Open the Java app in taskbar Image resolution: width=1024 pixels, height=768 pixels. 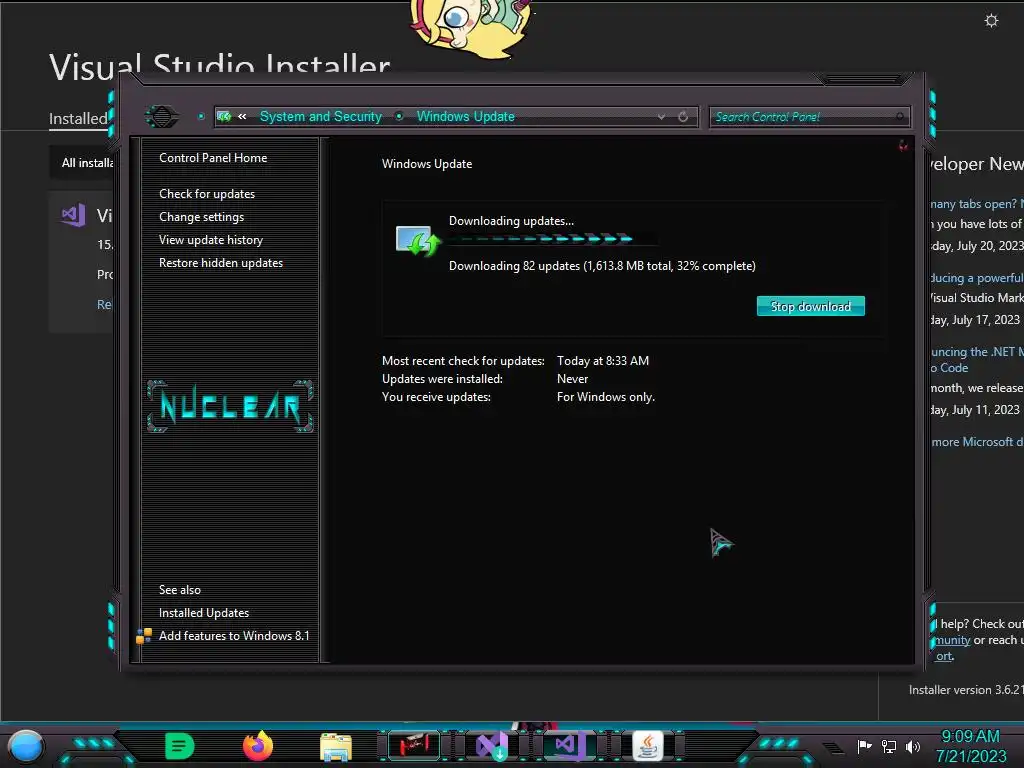pyautogui.click(x=648, y=746)
